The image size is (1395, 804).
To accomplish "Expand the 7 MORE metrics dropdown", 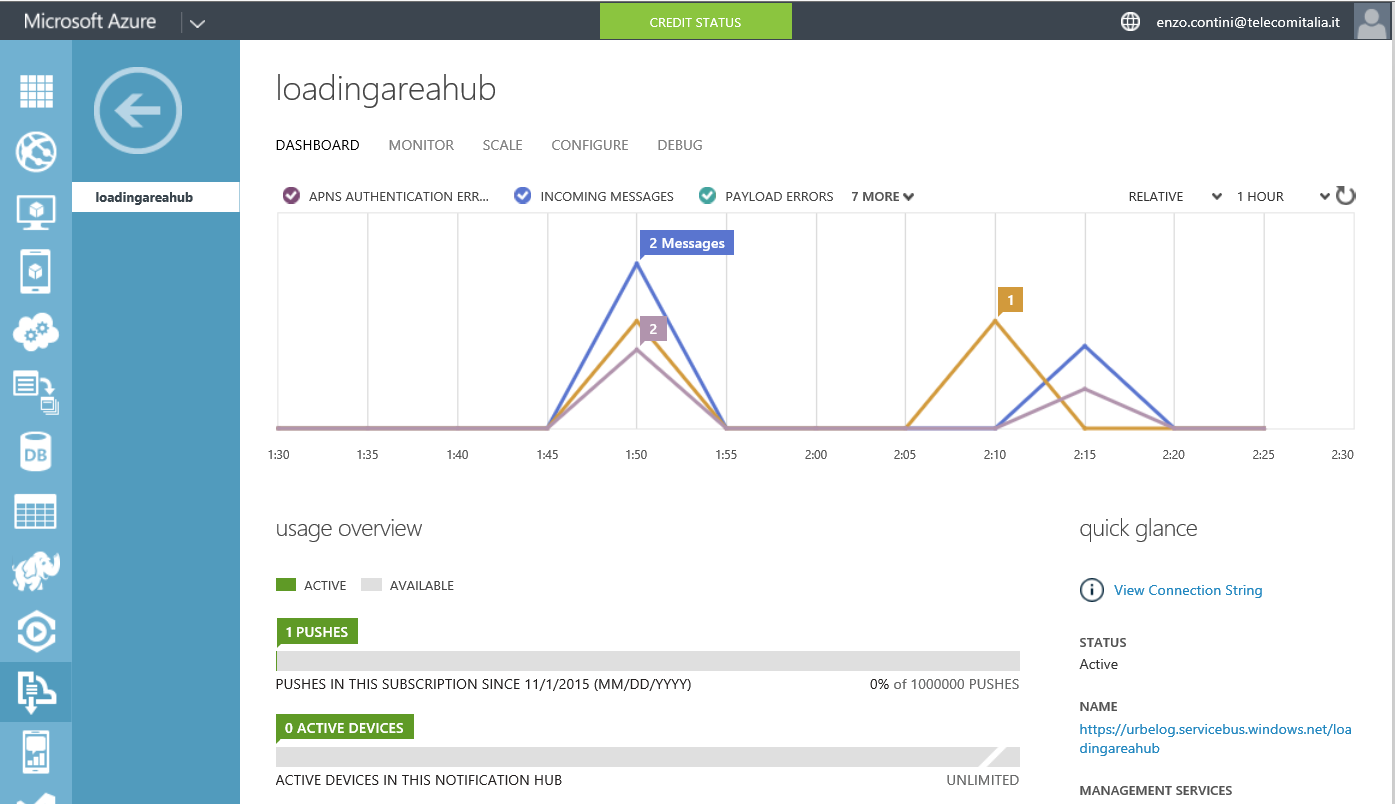I will coord(882,197).
